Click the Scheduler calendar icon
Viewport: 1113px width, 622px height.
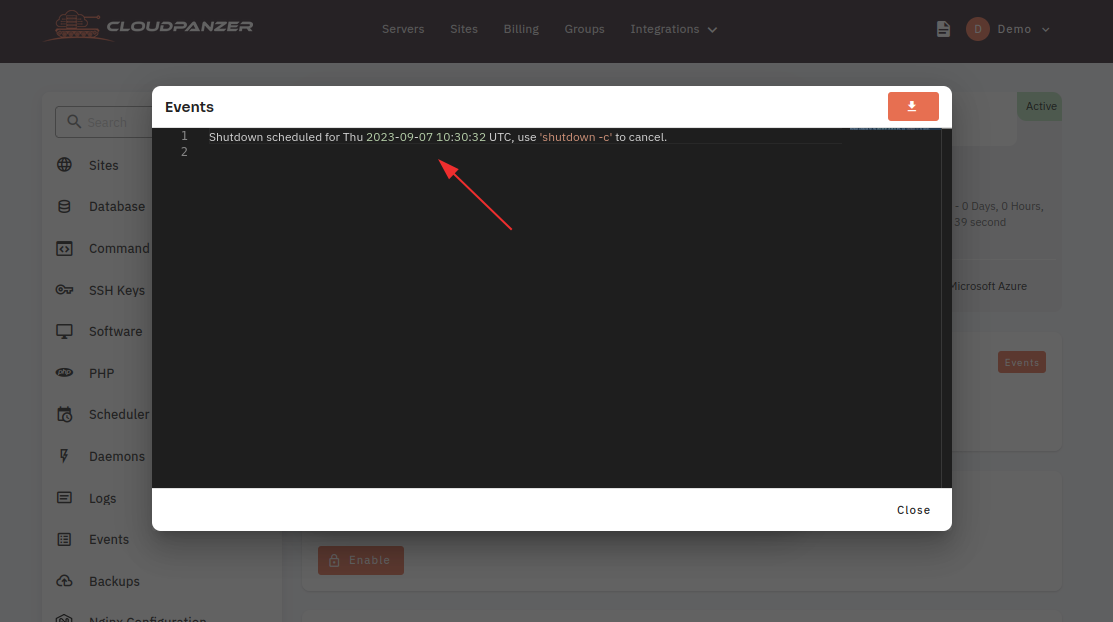point(65,415)
